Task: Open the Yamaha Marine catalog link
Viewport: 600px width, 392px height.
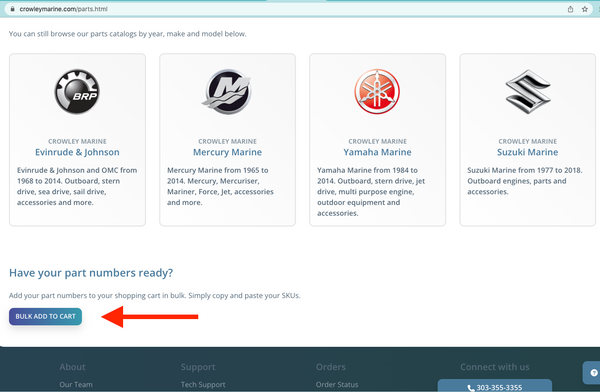Action: (377, 152)
